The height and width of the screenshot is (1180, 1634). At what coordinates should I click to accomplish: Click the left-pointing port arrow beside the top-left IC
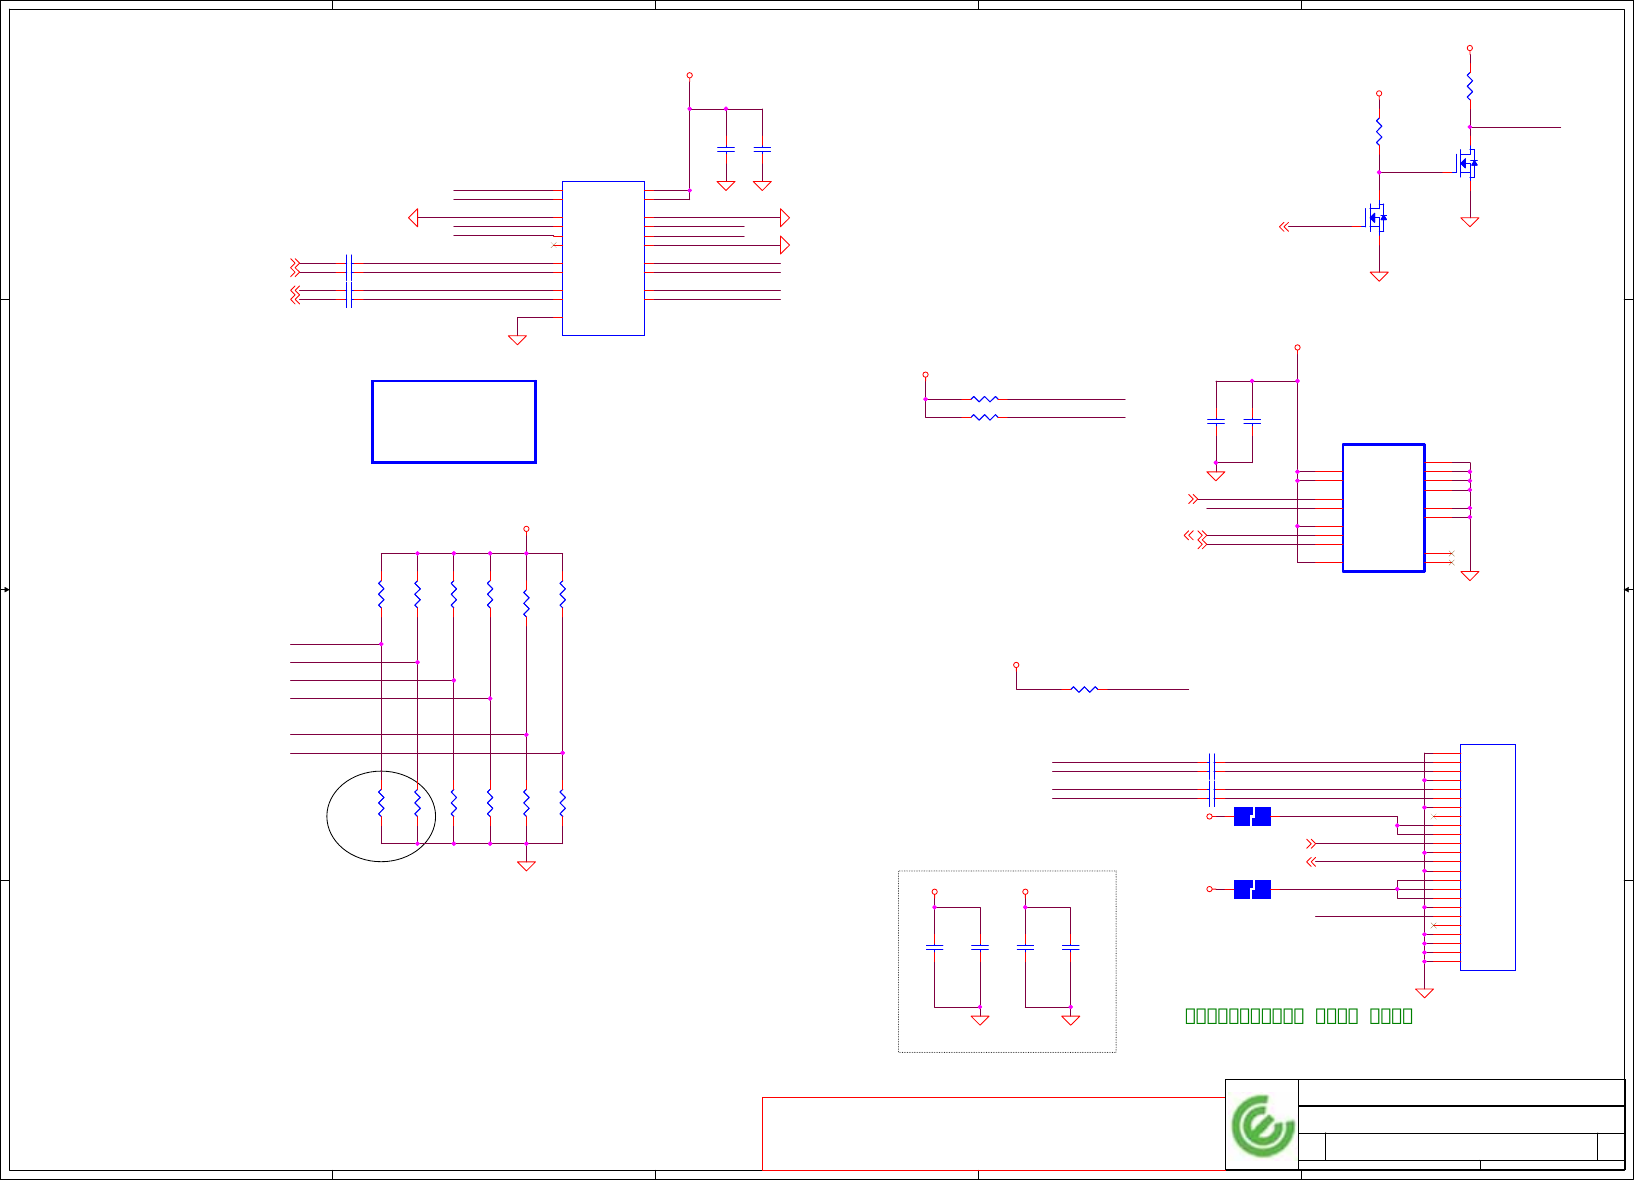coord(413,218)
